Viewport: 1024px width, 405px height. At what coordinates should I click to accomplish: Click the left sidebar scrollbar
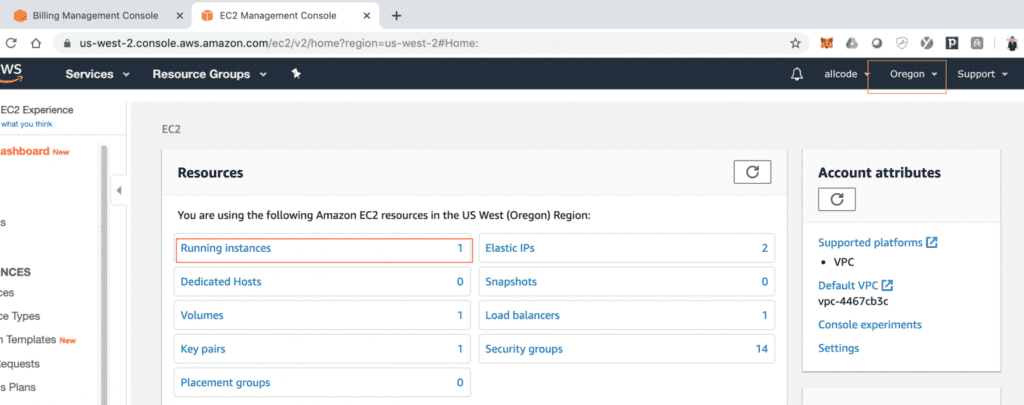tap(103, 274)
